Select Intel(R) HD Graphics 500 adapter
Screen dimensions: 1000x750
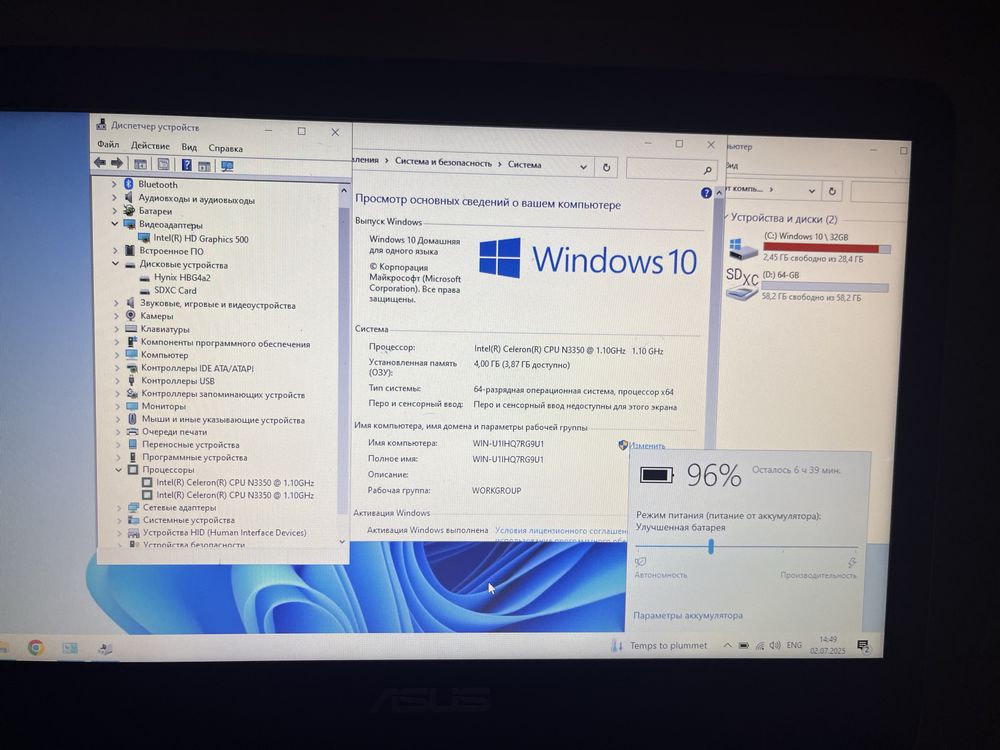201,239
